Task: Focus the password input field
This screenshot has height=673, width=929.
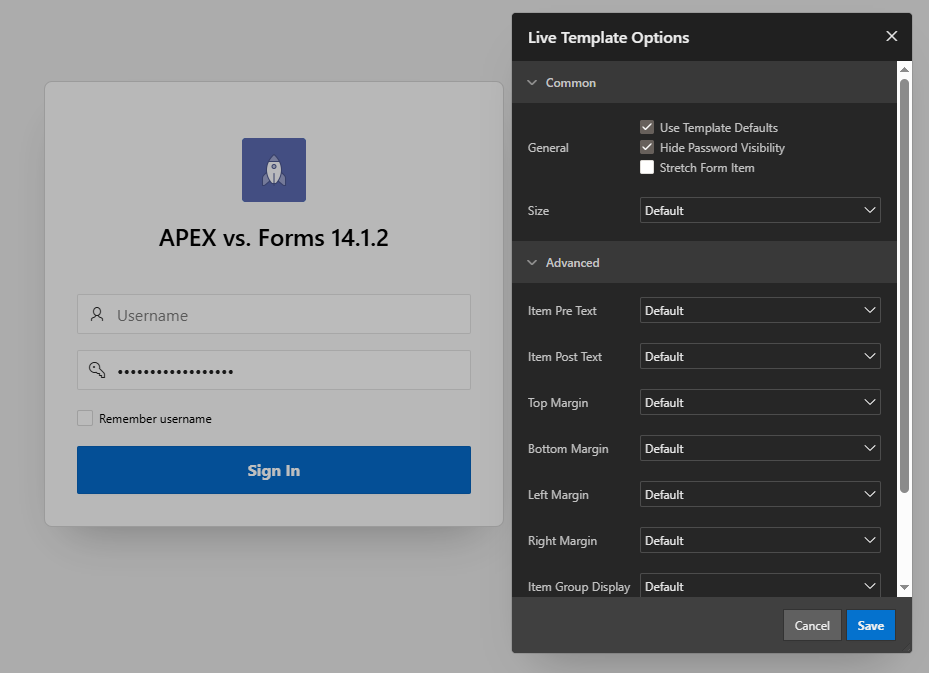Action: pos(274,370)
